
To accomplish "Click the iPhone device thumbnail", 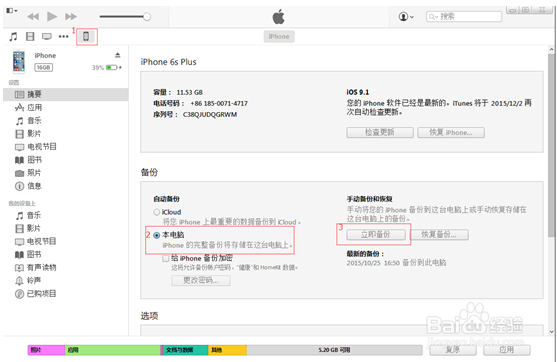I will click(19, 61).
